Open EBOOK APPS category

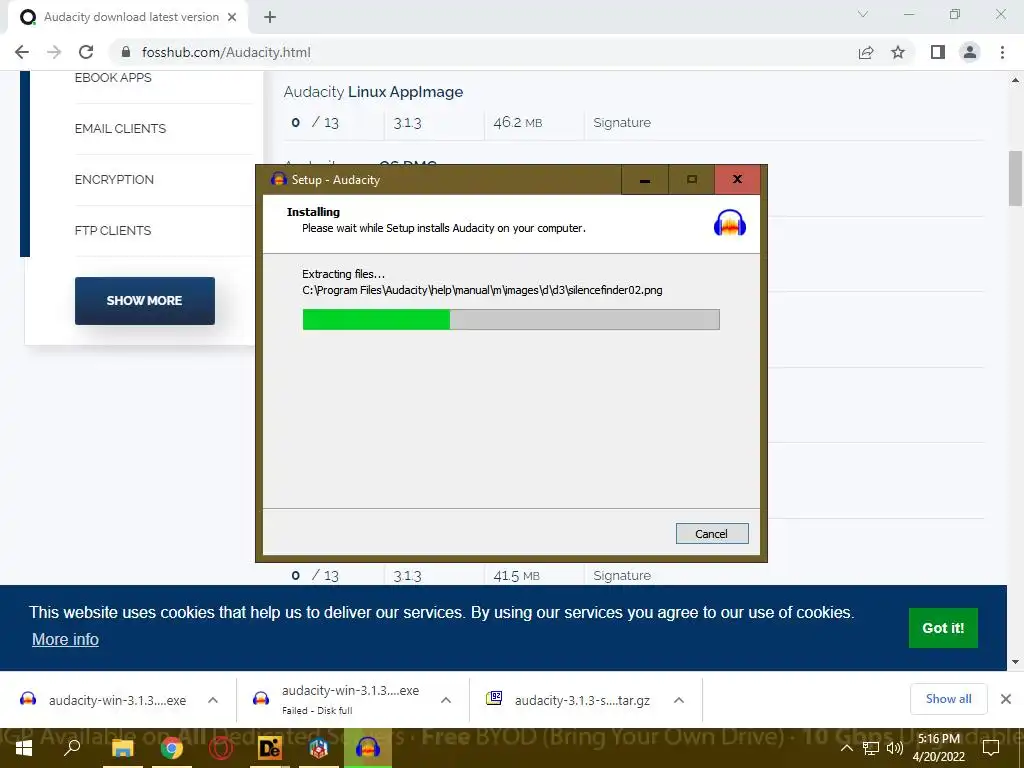click(x=113, y=78)
